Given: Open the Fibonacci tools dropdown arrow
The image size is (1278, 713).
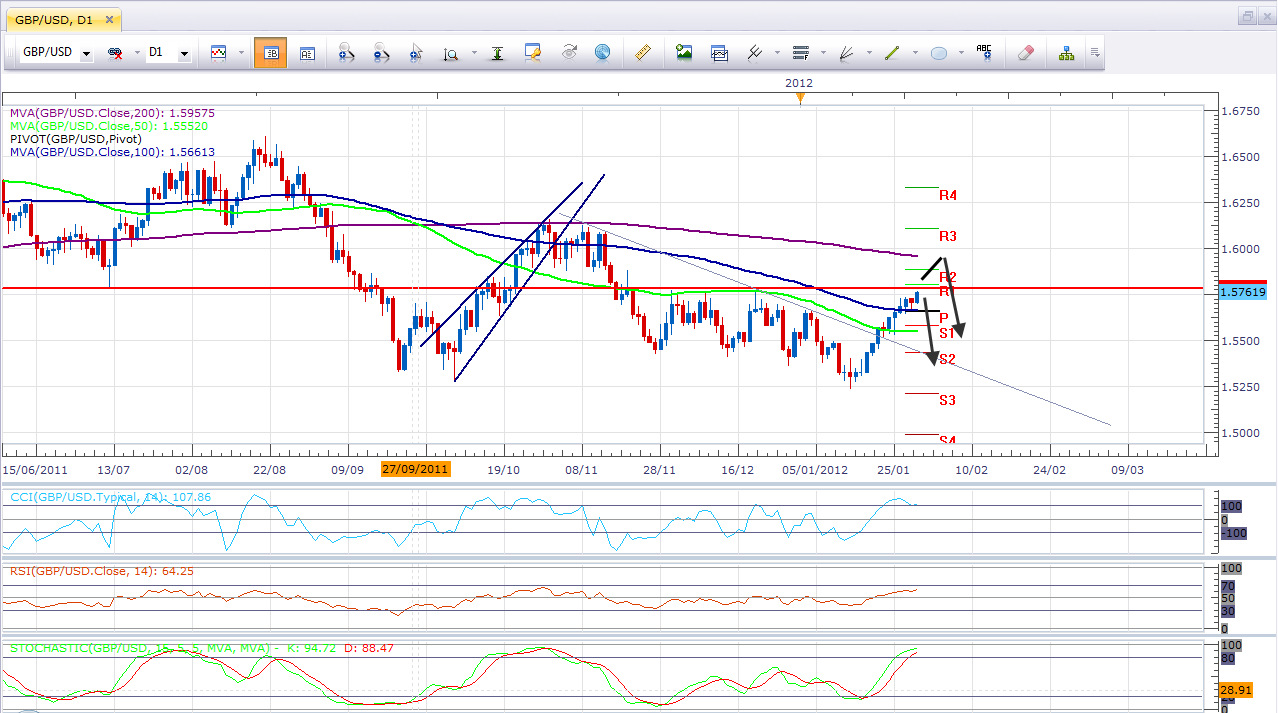Looking at the screenshot, I should coord(822,53).
